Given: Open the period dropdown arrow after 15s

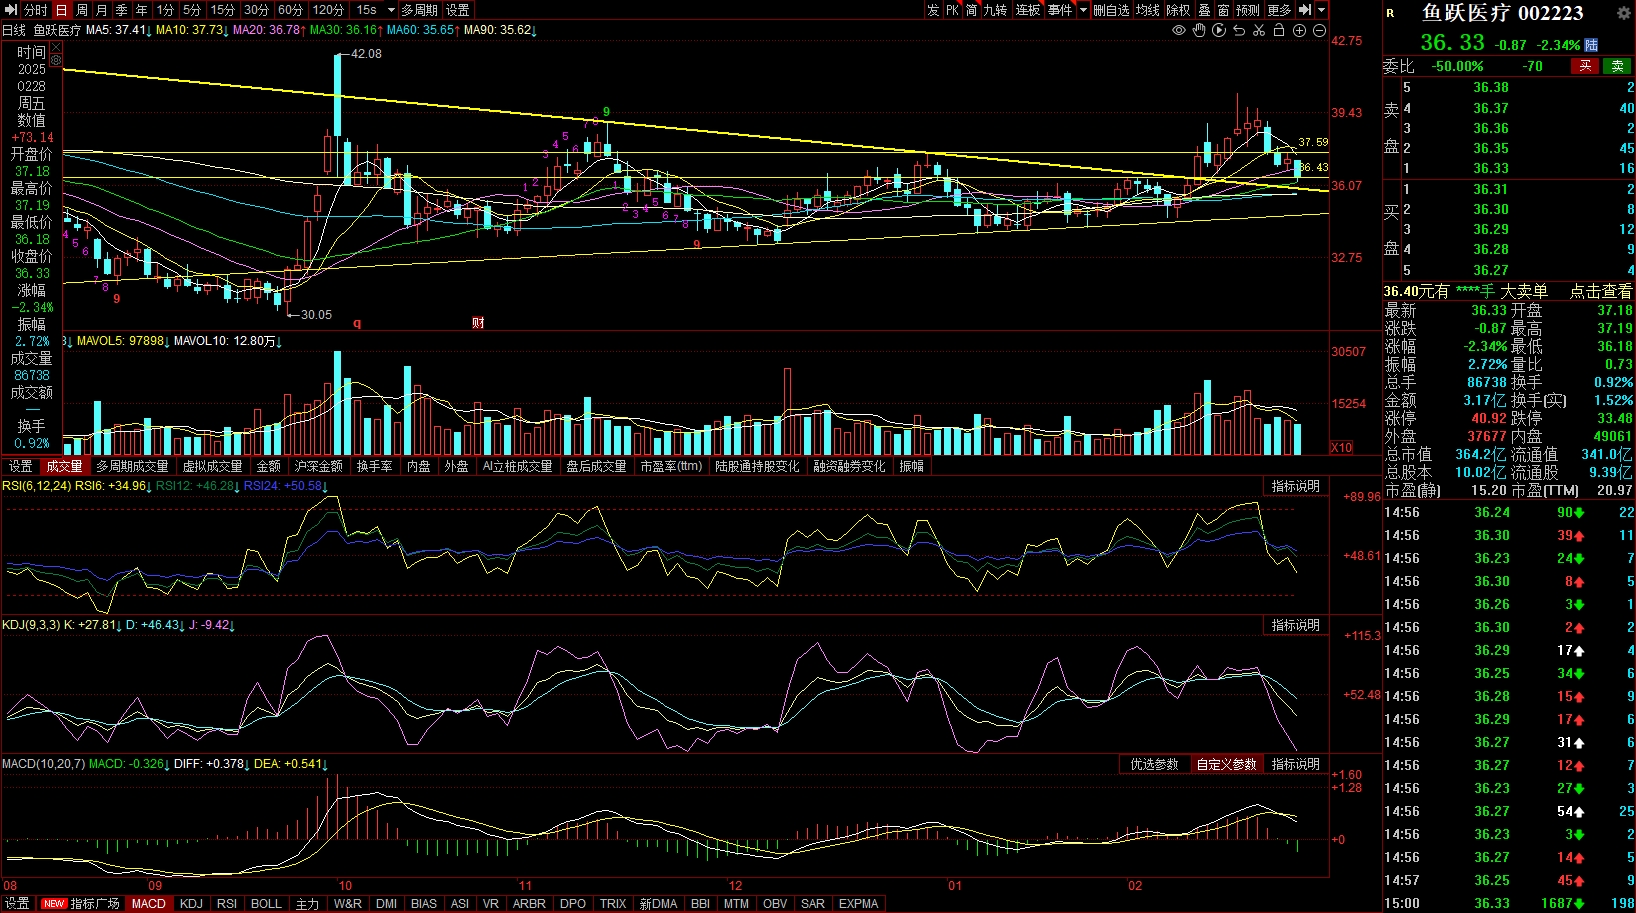Looking at the screenshot, I should [389, 10].
